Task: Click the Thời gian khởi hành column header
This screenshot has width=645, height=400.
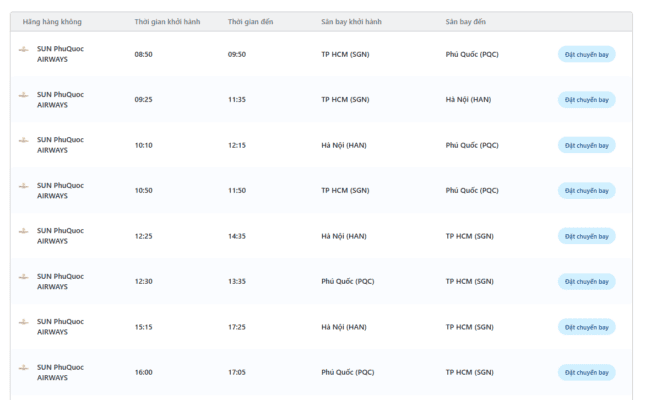Action: pos(167,21)
